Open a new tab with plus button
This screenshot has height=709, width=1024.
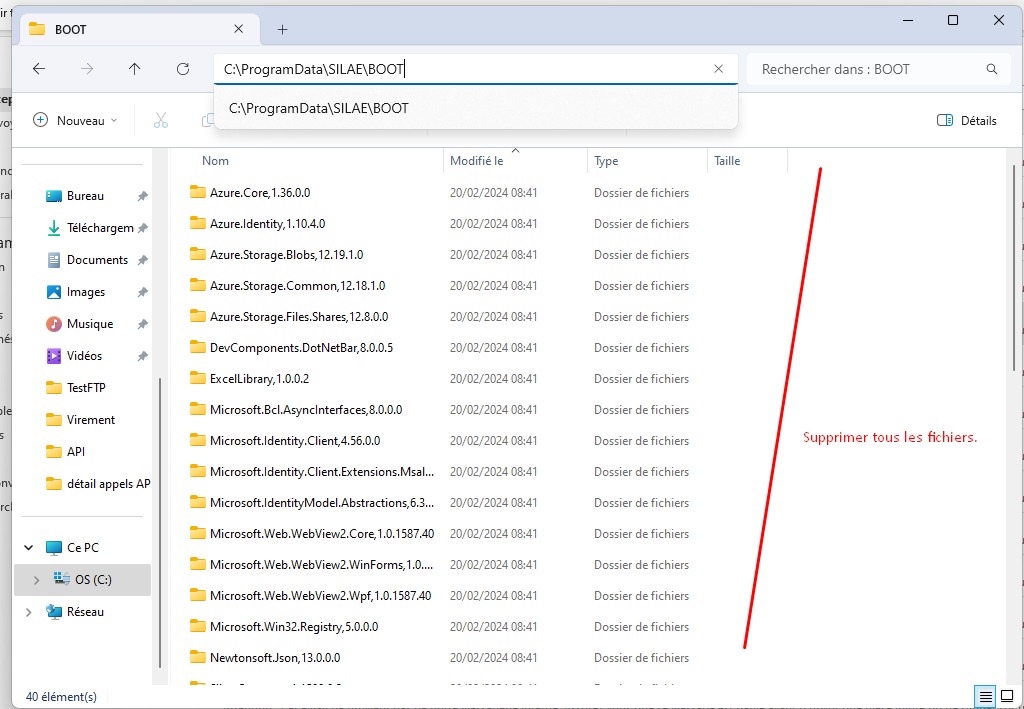tap(282, 29)
